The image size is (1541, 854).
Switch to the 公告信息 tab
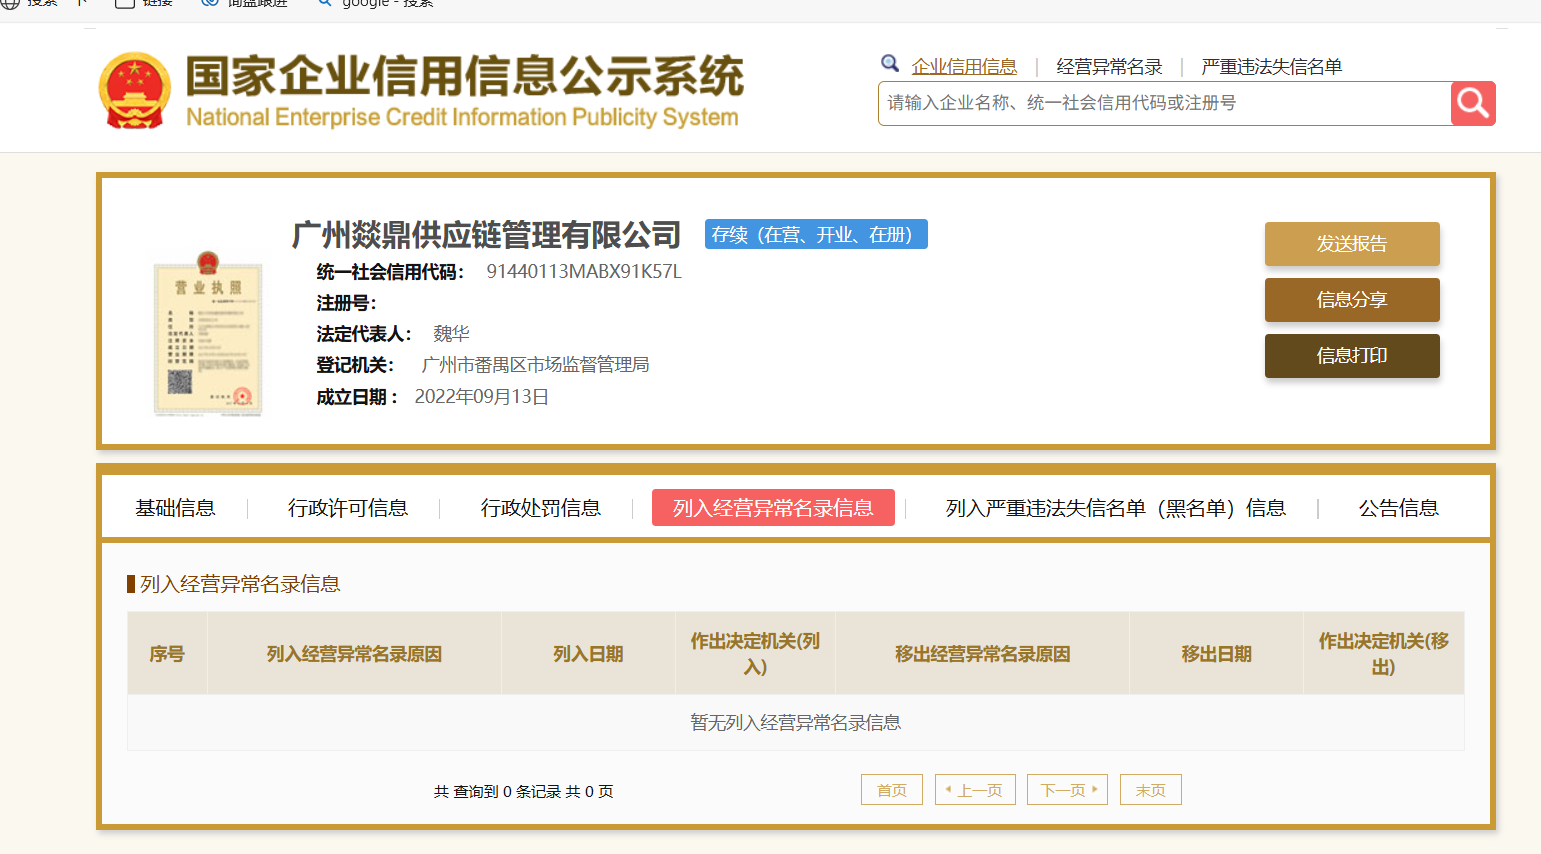[x=1398, y=508]
